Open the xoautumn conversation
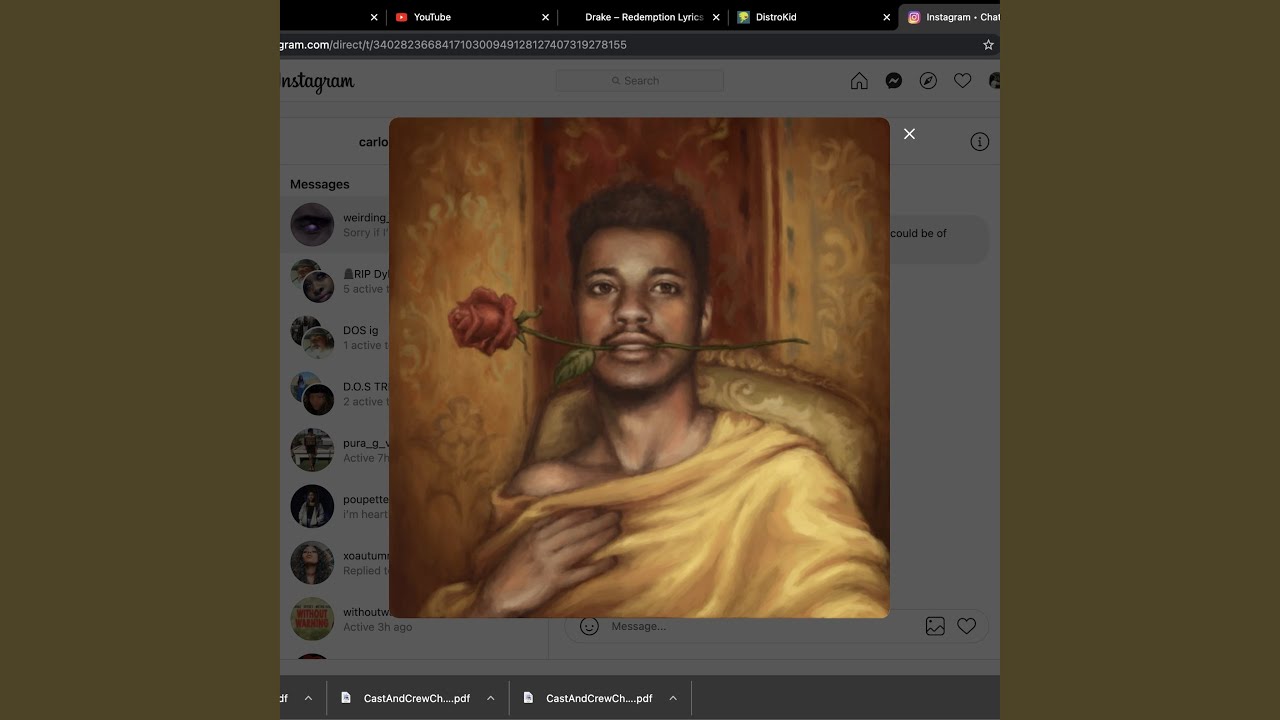This screenshot has height=720, width=1280. click(336, 563)
